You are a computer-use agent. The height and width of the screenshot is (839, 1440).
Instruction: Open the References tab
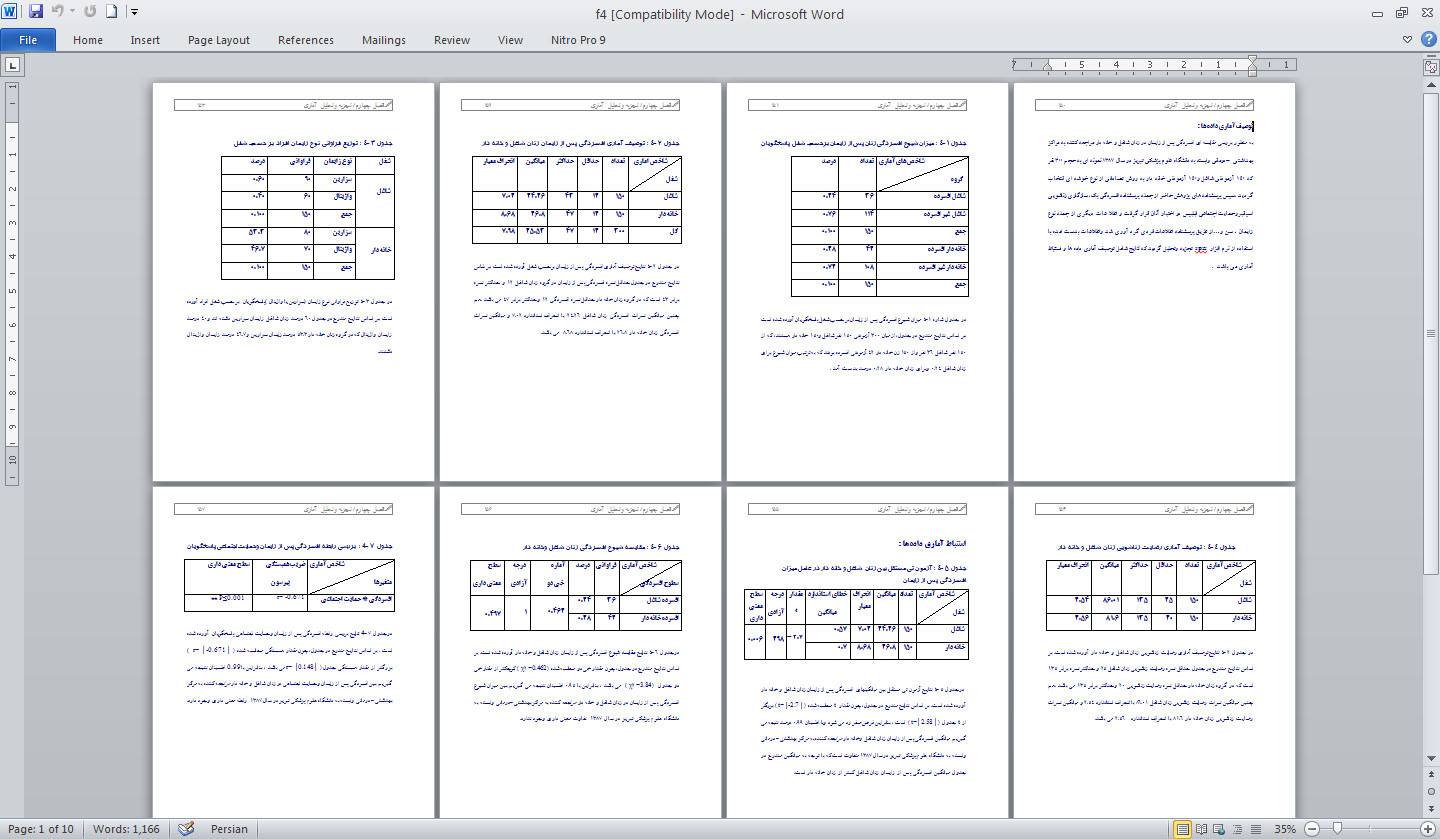pyautogui.click(x=306, y=40)
